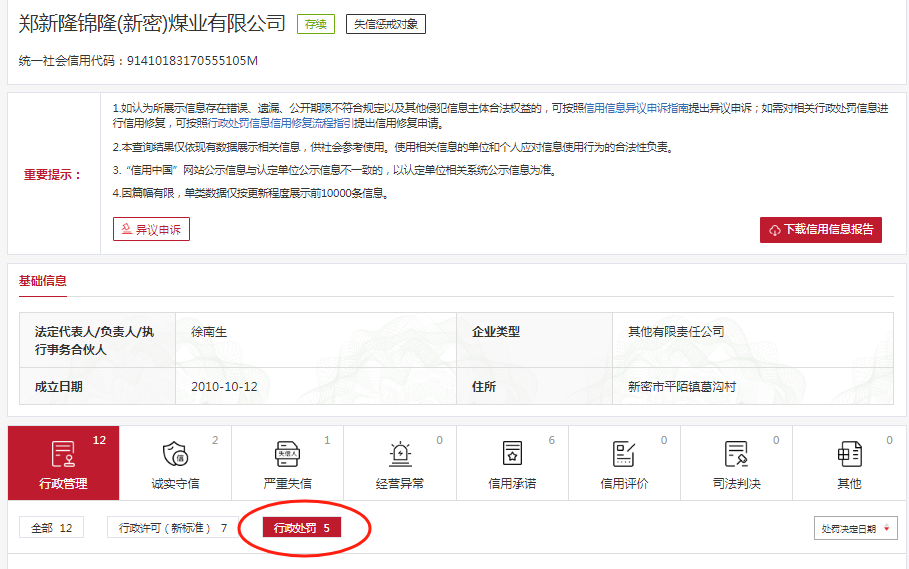
Task: Click the 异议申诉 button
Action: pyautogui.click(x=151, y=229)
